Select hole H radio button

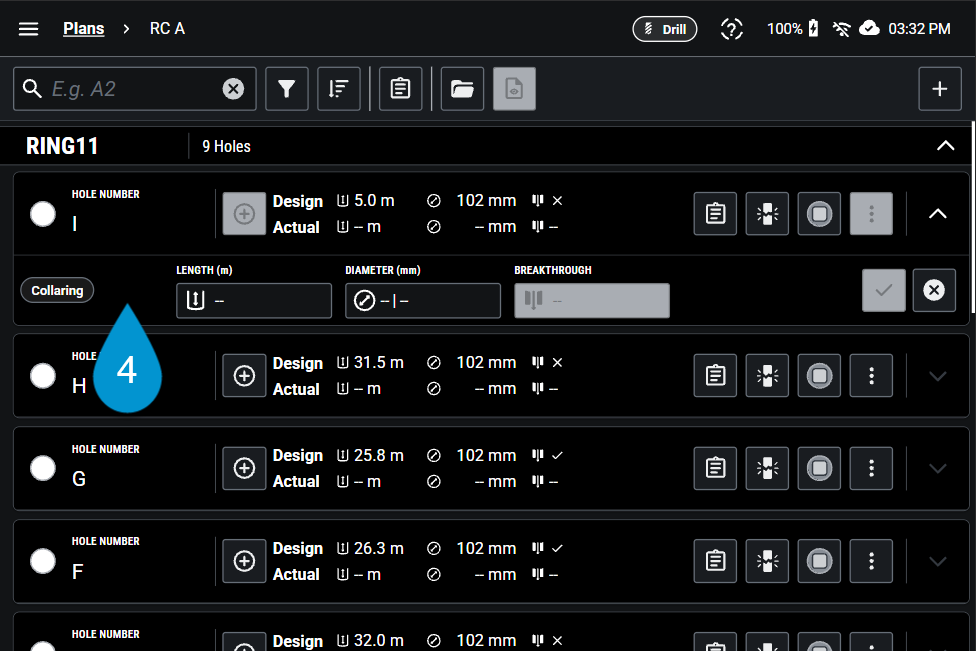pos(43,376)
